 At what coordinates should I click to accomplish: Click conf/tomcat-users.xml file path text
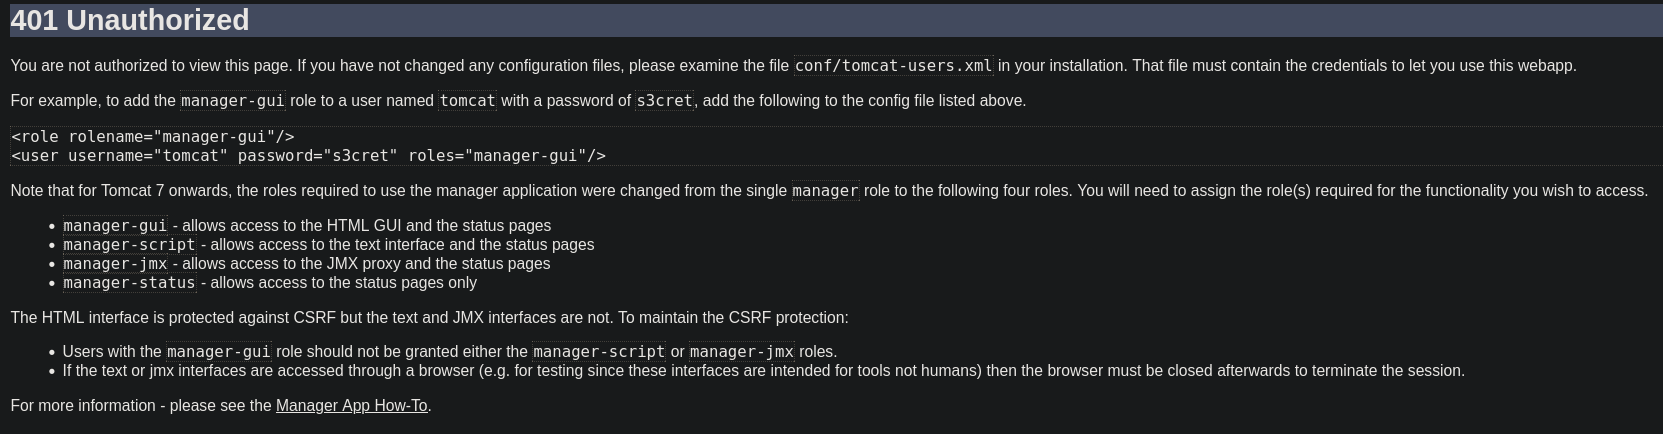[894, 66]
